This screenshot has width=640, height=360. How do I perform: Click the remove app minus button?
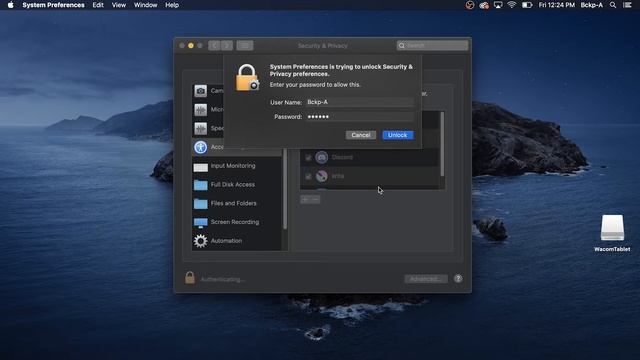tap(315, 199)
